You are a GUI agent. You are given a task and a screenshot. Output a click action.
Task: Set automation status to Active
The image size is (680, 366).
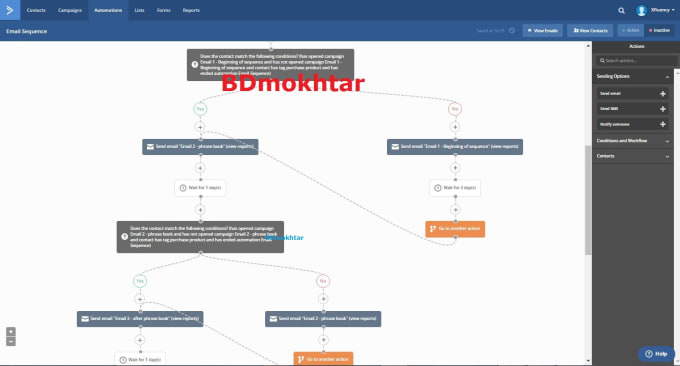pyautogui.click(x=630, y=30)
